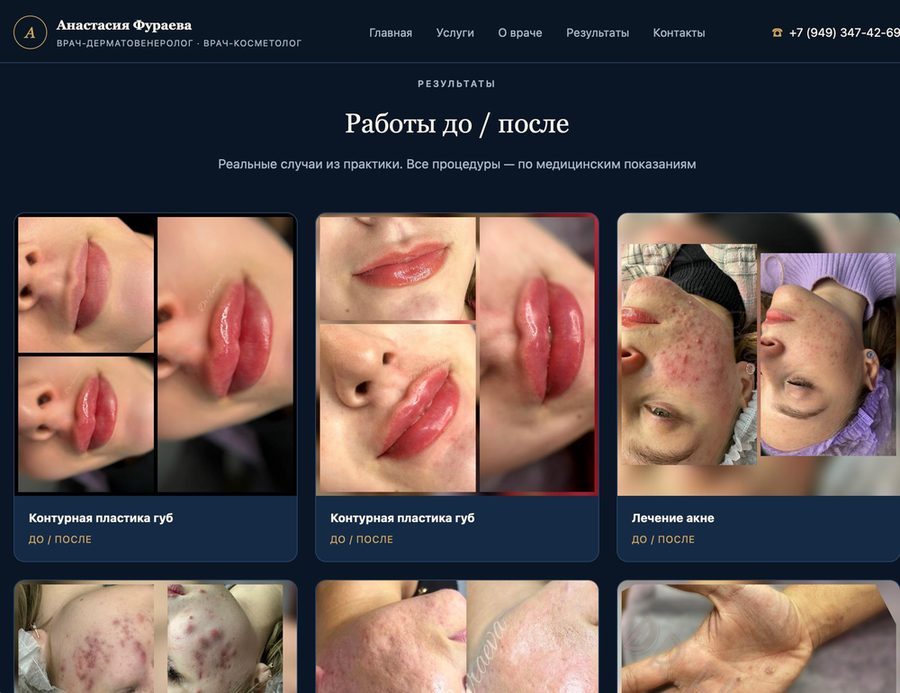The width and height of the screenshot is (900, 693).
Task: Click the Лечение акне card title
Action: [x=673, y=518]
